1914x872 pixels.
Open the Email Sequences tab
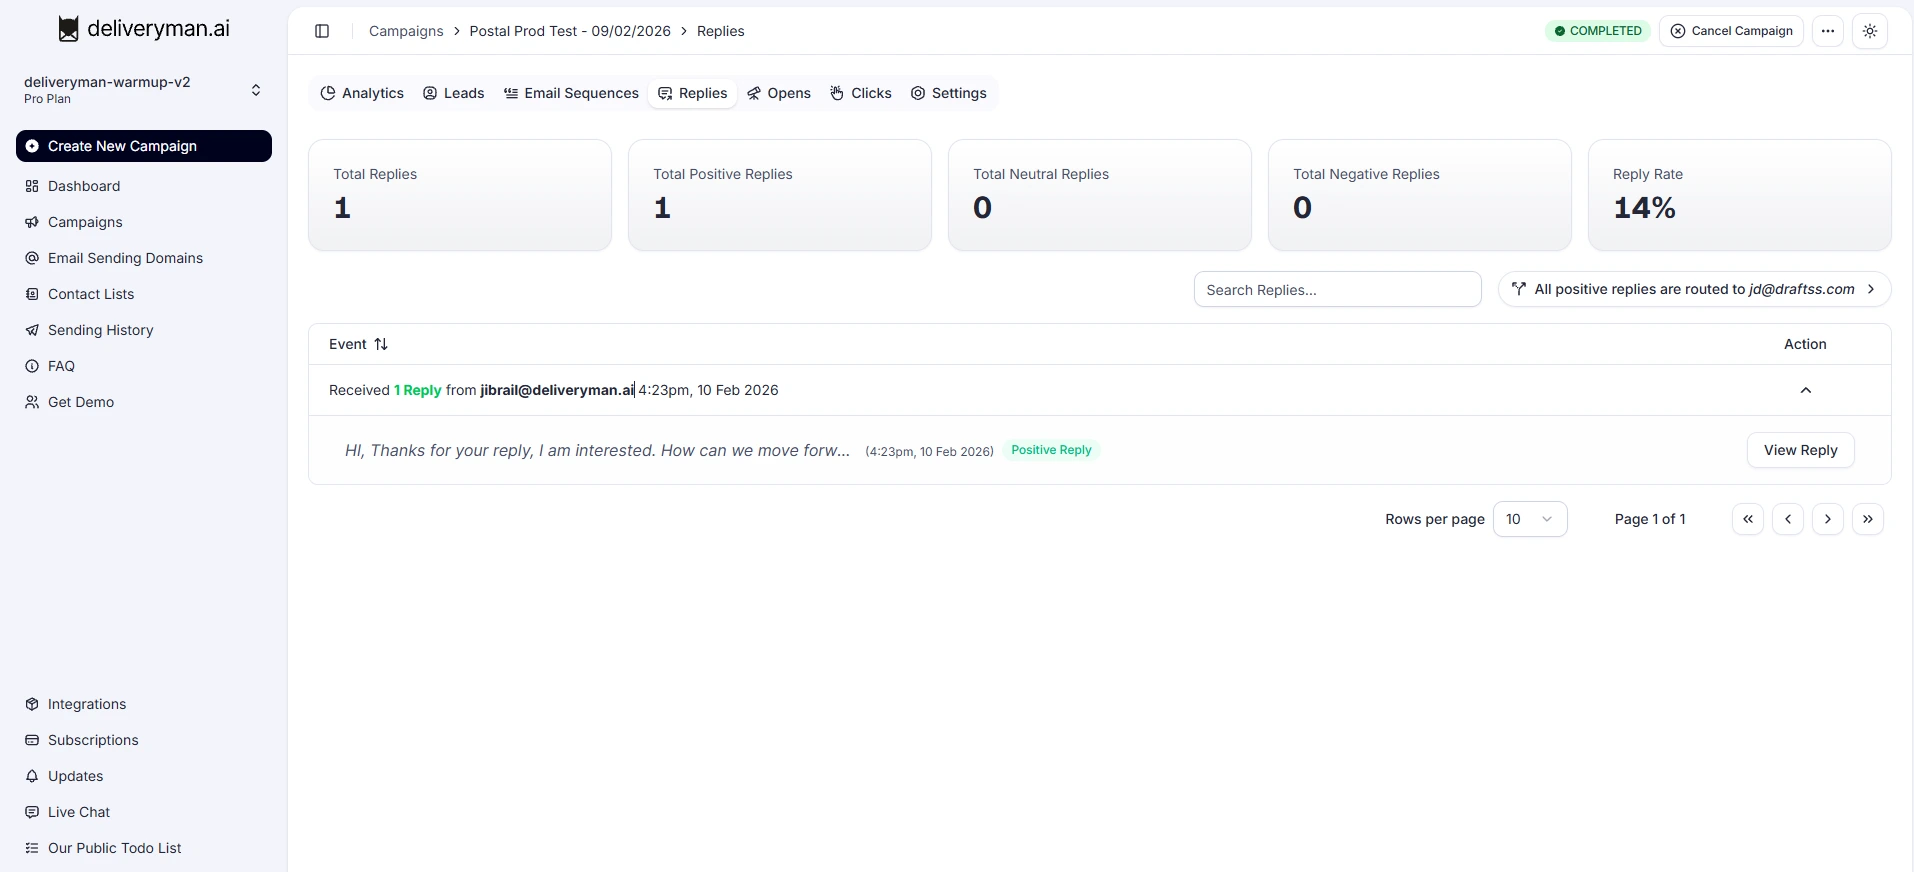pos(571,93)
